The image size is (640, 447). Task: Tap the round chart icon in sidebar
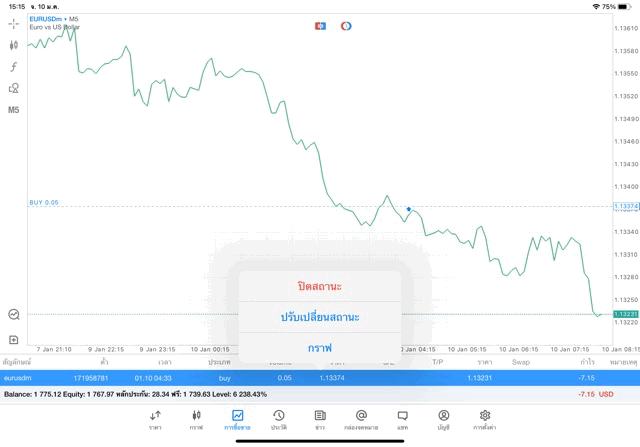(x=14, y=314)
